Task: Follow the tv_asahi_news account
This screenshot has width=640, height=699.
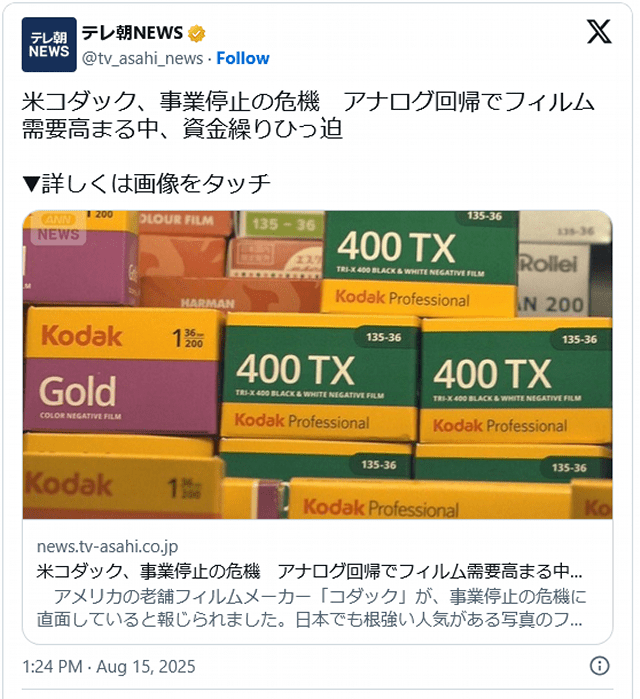Action: pyautogui.click(x=243, y=58)
